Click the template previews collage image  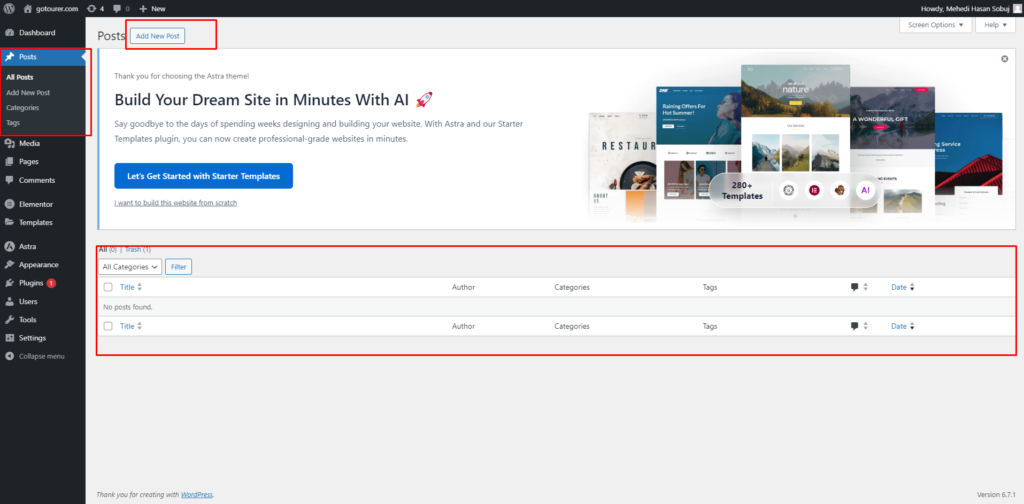tap(795, 140)
